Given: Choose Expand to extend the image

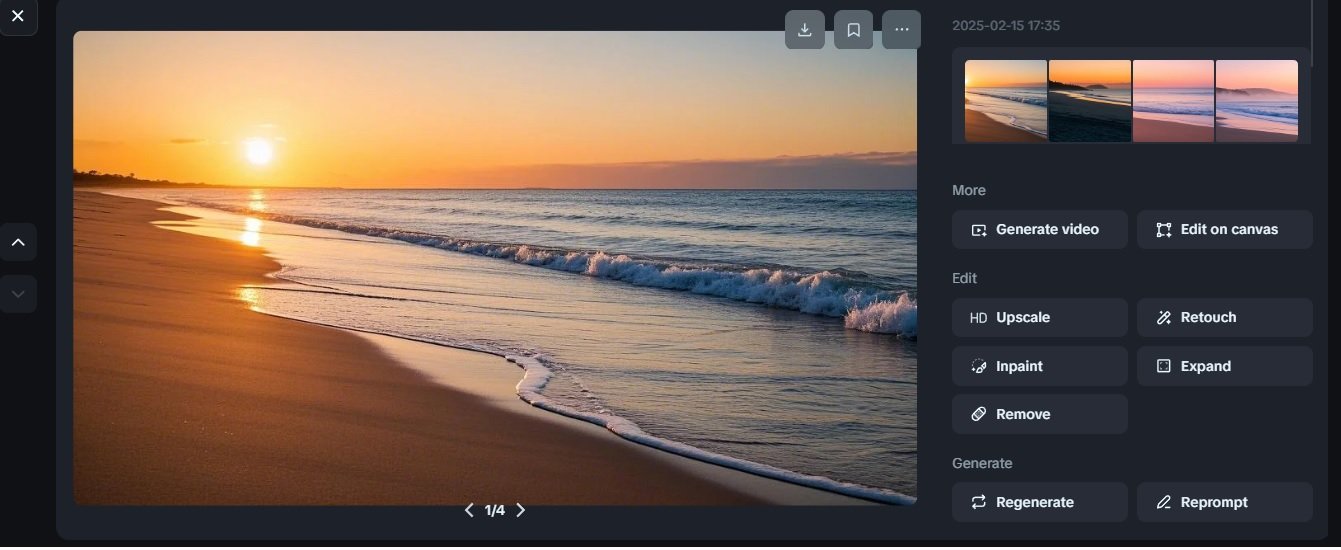Looking at the screenshot, I should [x=1225, y=366].
